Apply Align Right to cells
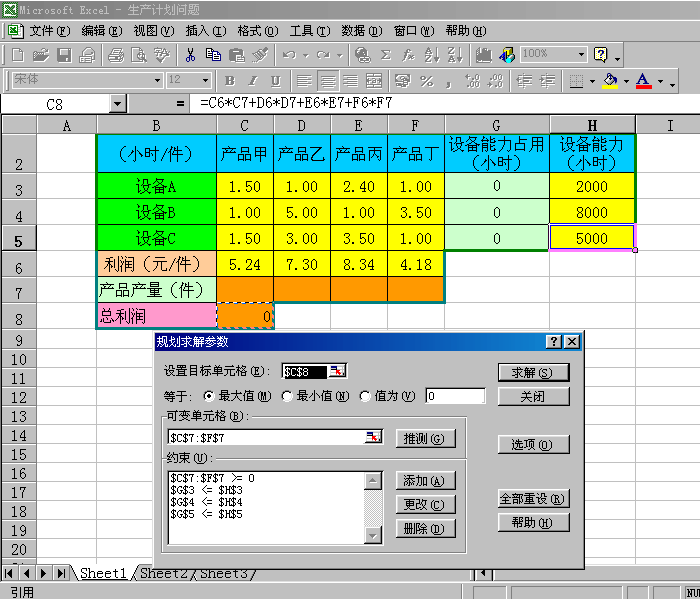 click(350, 81)
